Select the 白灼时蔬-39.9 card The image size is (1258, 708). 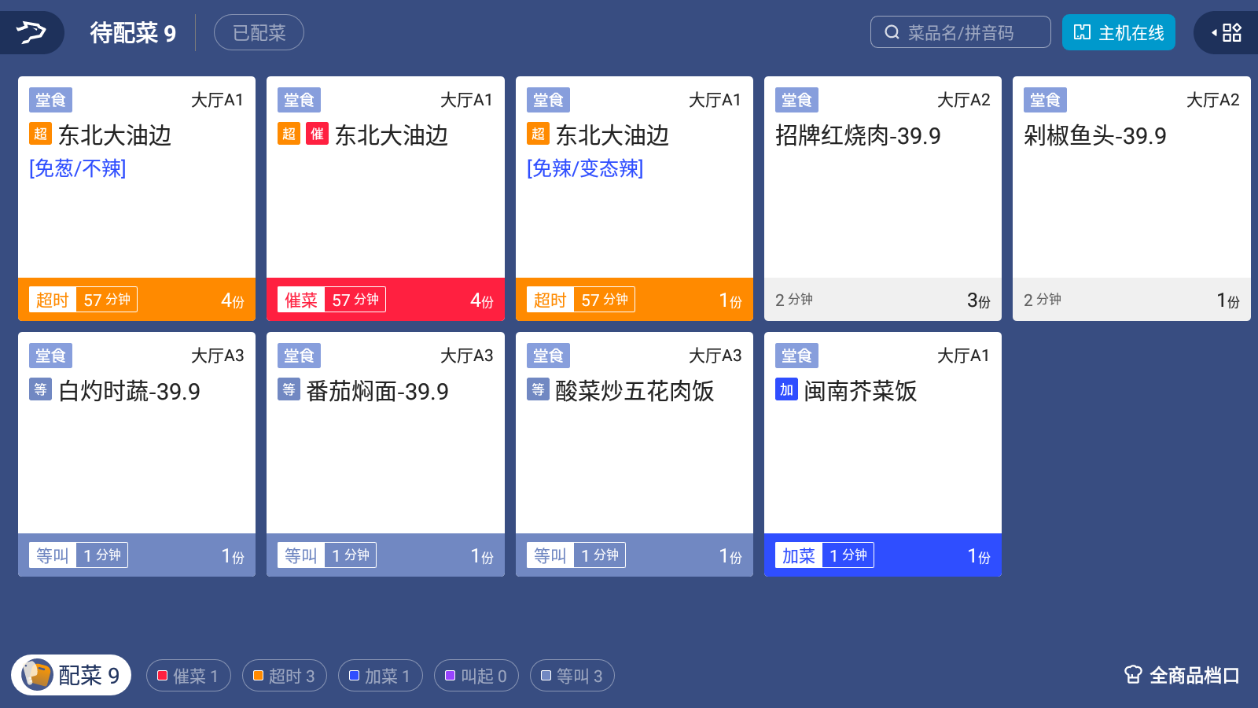(x=137, y=455)
